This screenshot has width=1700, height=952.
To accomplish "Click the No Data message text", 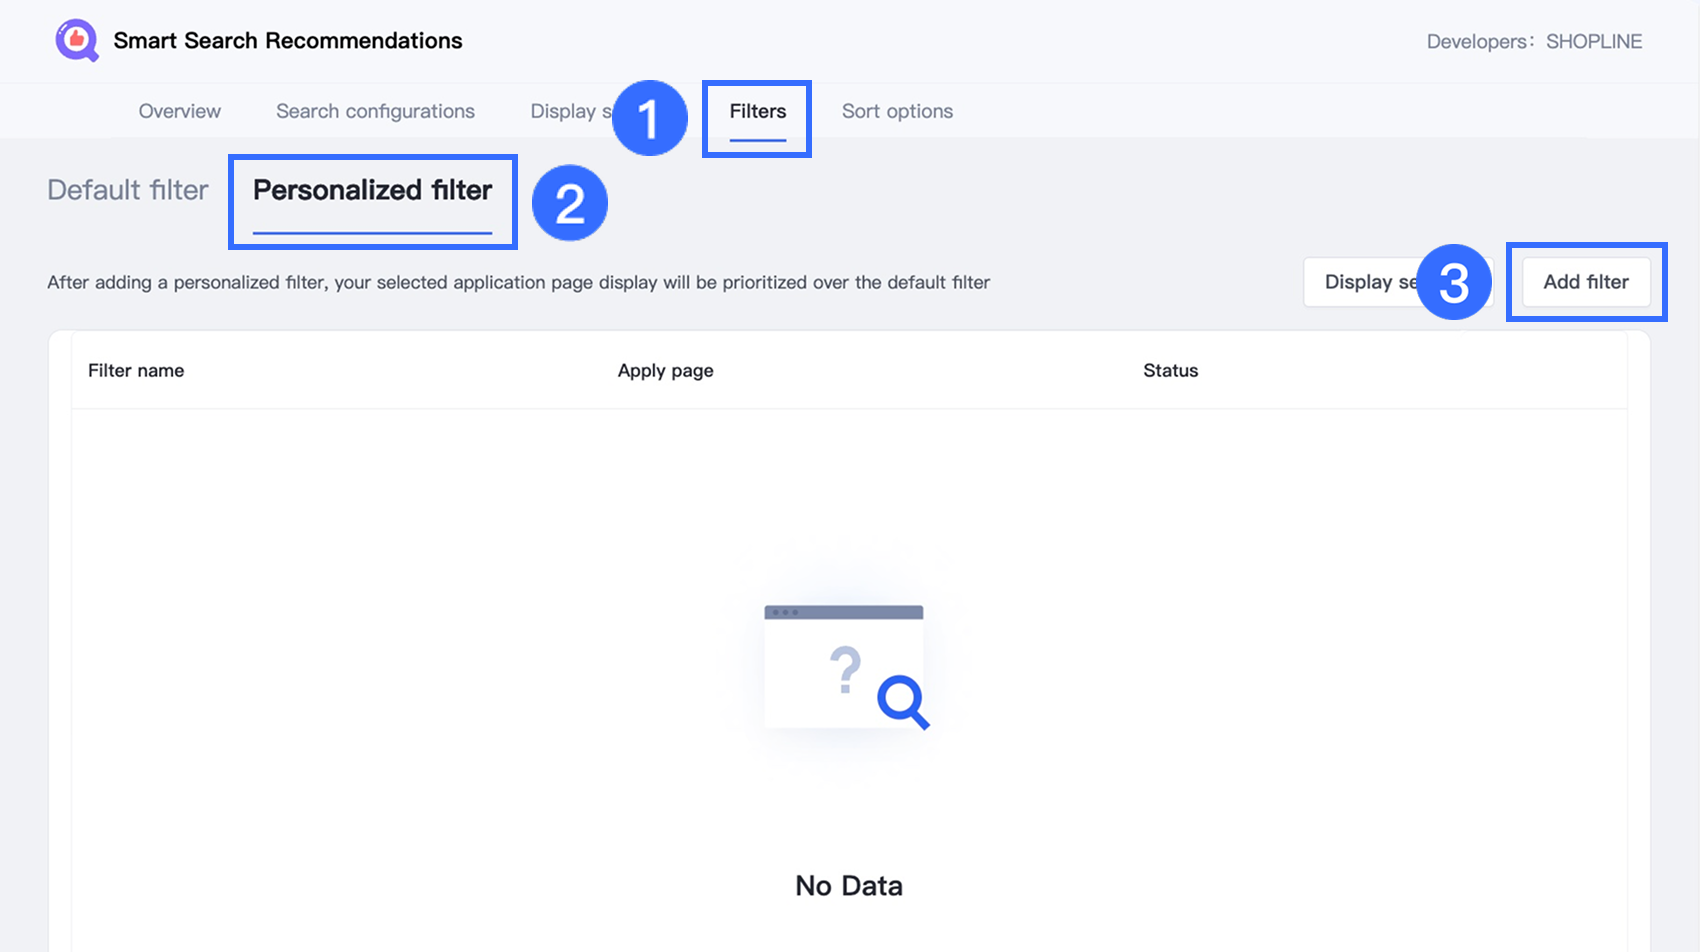I will coord(848,885).
